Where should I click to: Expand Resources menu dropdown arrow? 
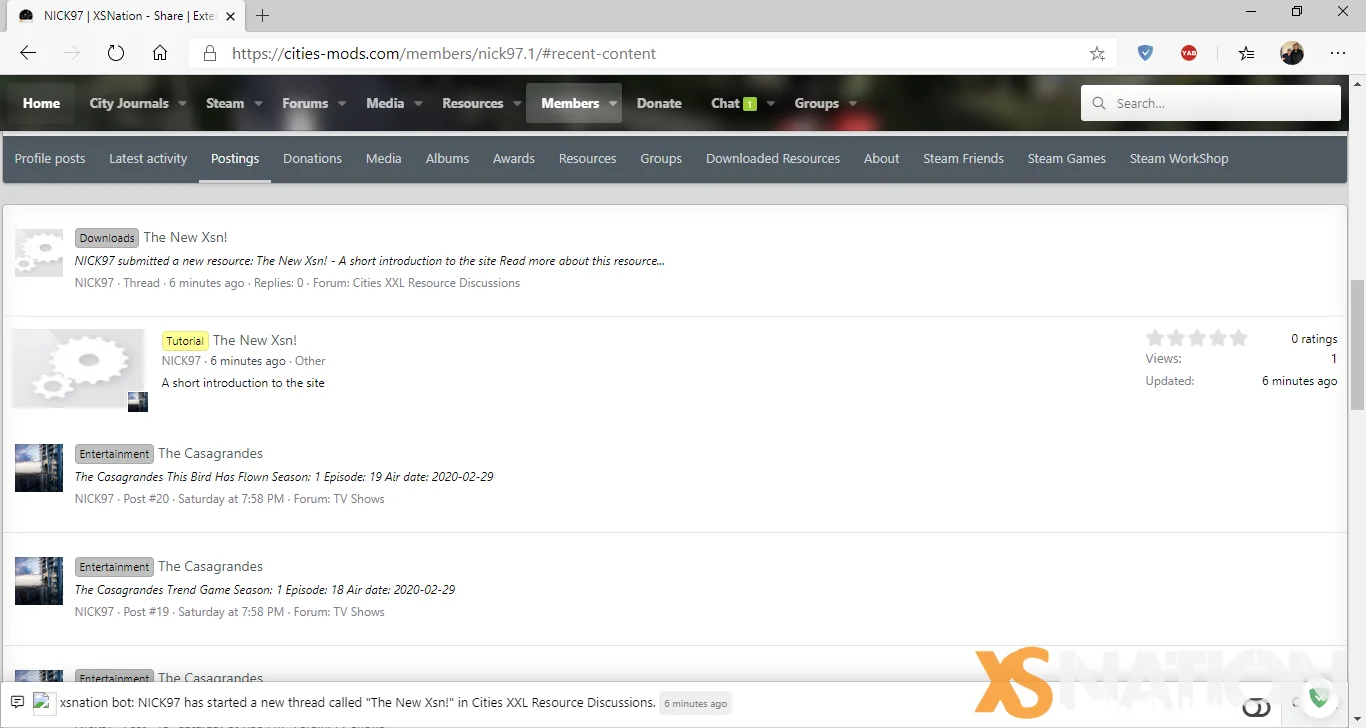[517, 103]
